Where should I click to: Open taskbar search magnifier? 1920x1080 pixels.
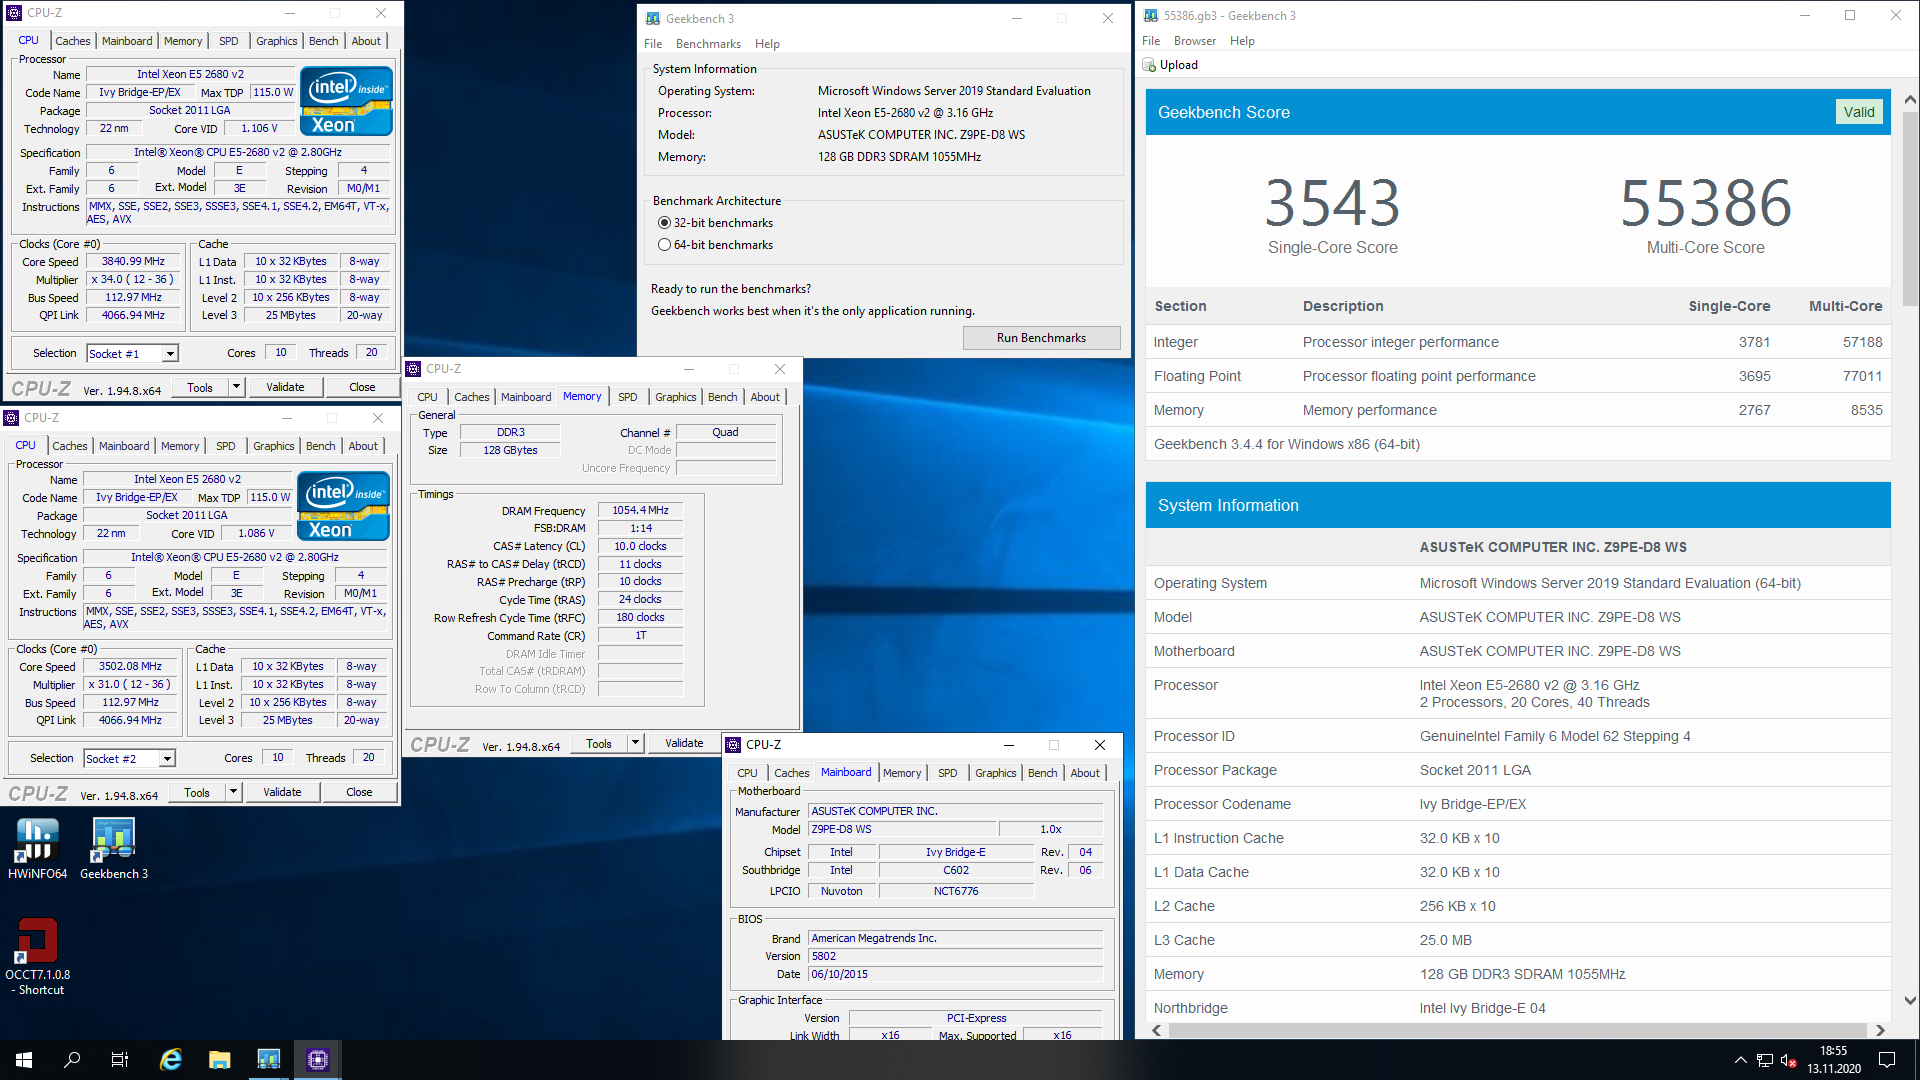72,1060
